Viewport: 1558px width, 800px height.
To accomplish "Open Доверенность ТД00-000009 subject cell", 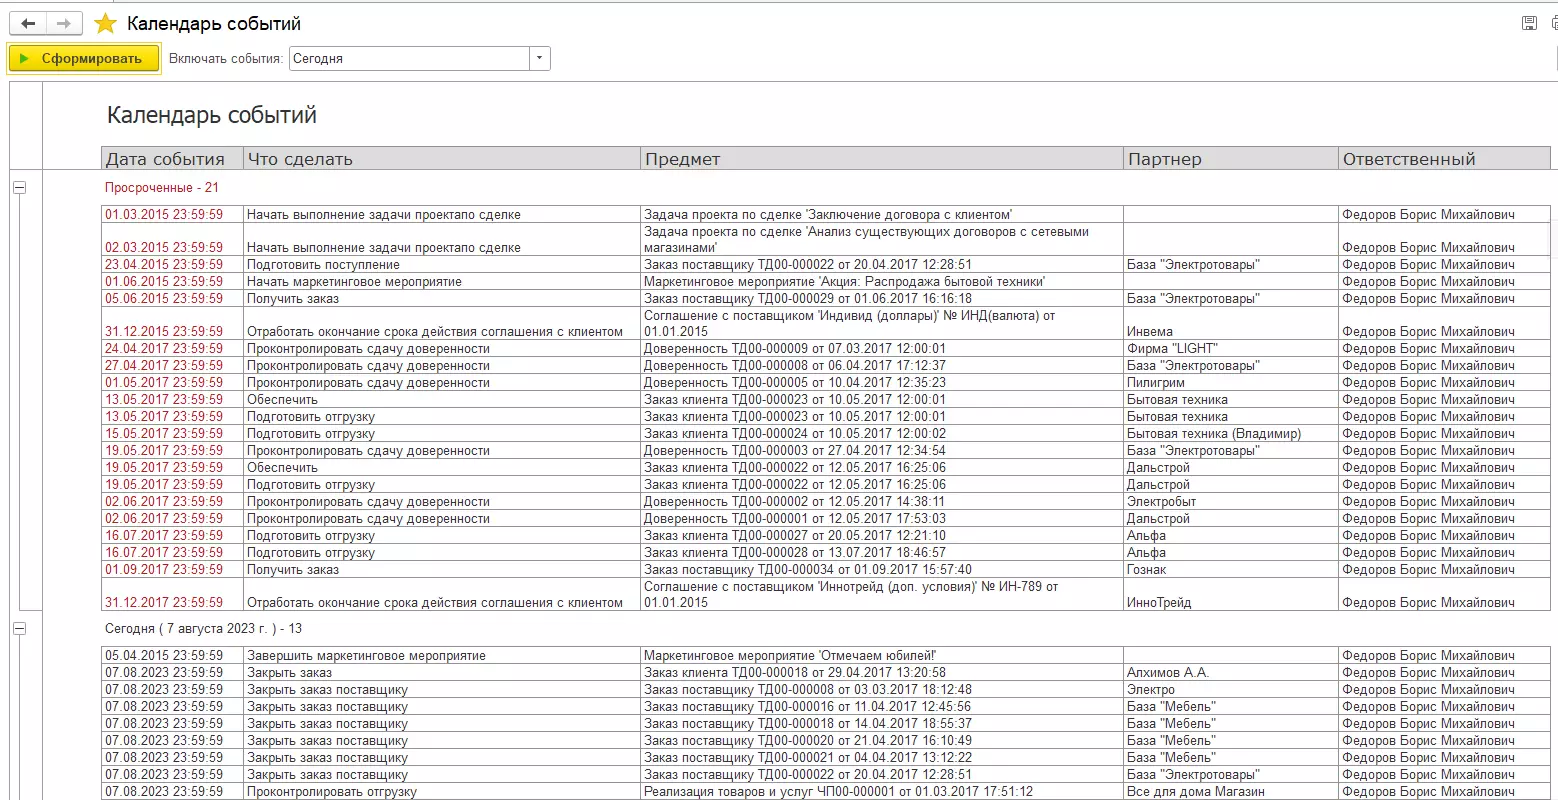I will pyautogui.click(x=795, y=349).
